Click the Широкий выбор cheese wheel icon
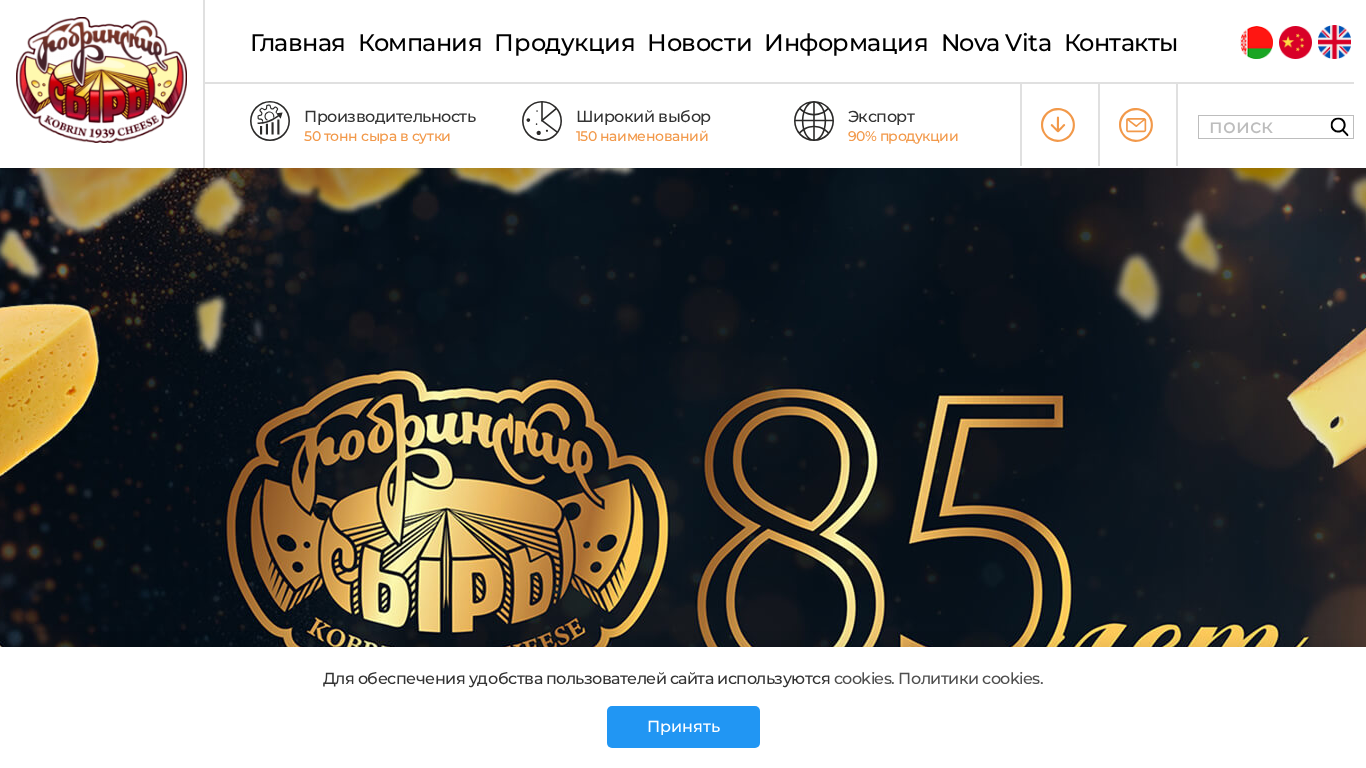 pyautogui.click(x=542, y=121)
